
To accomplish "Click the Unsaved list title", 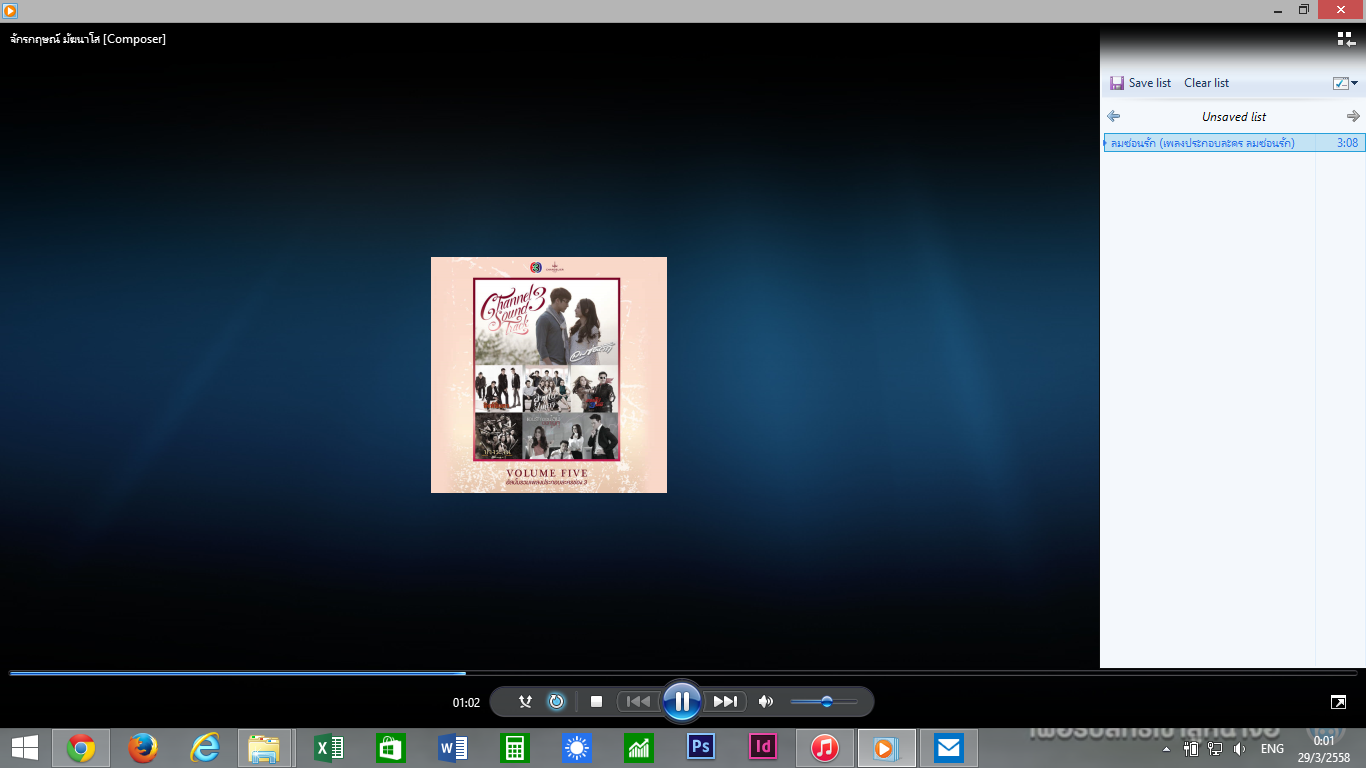I will point(1234,117).
